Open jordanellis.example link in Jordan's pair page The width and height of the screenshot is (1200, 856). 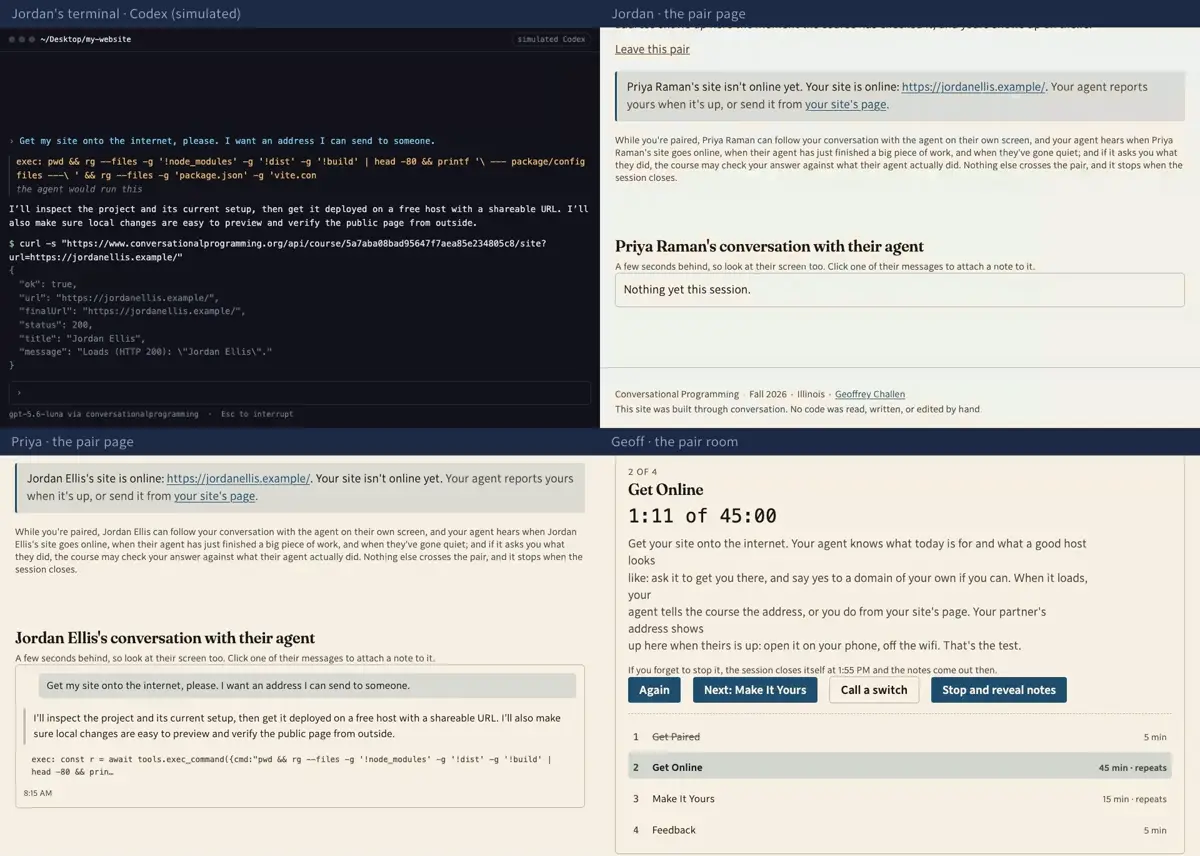click(973, 87)
